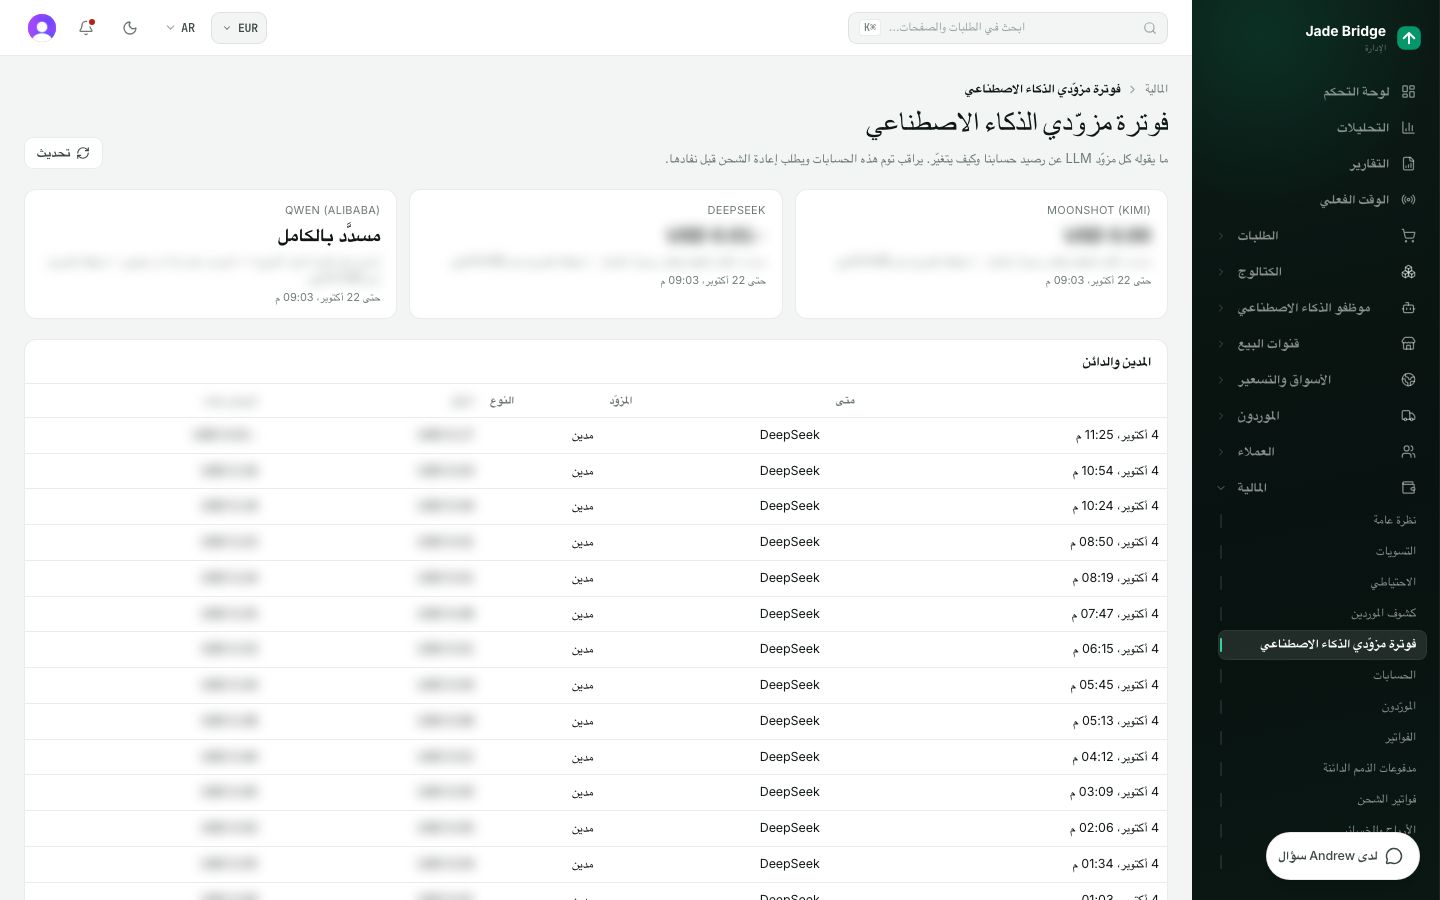Click the catalog cubes icon
This screenshot has height=900, width=1440.
[x=1408, y=272]
